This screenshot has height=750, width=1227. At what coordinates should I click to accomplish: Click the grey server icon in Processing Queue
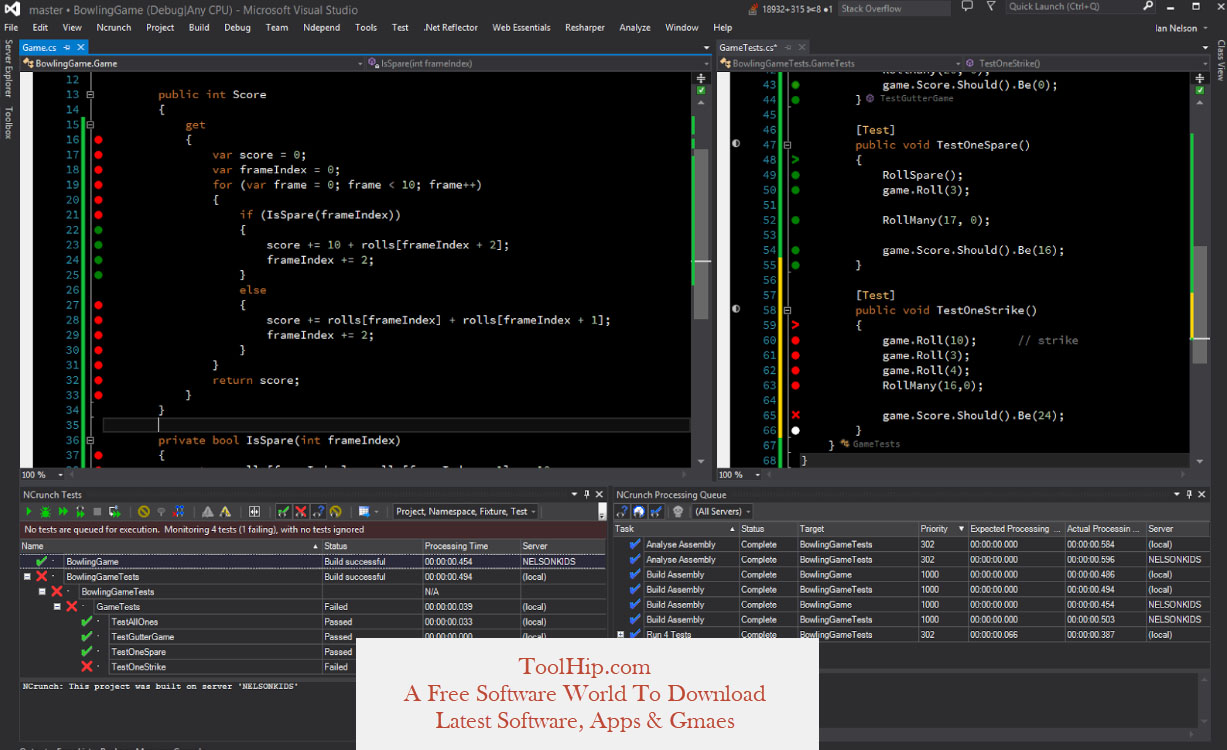678,511
